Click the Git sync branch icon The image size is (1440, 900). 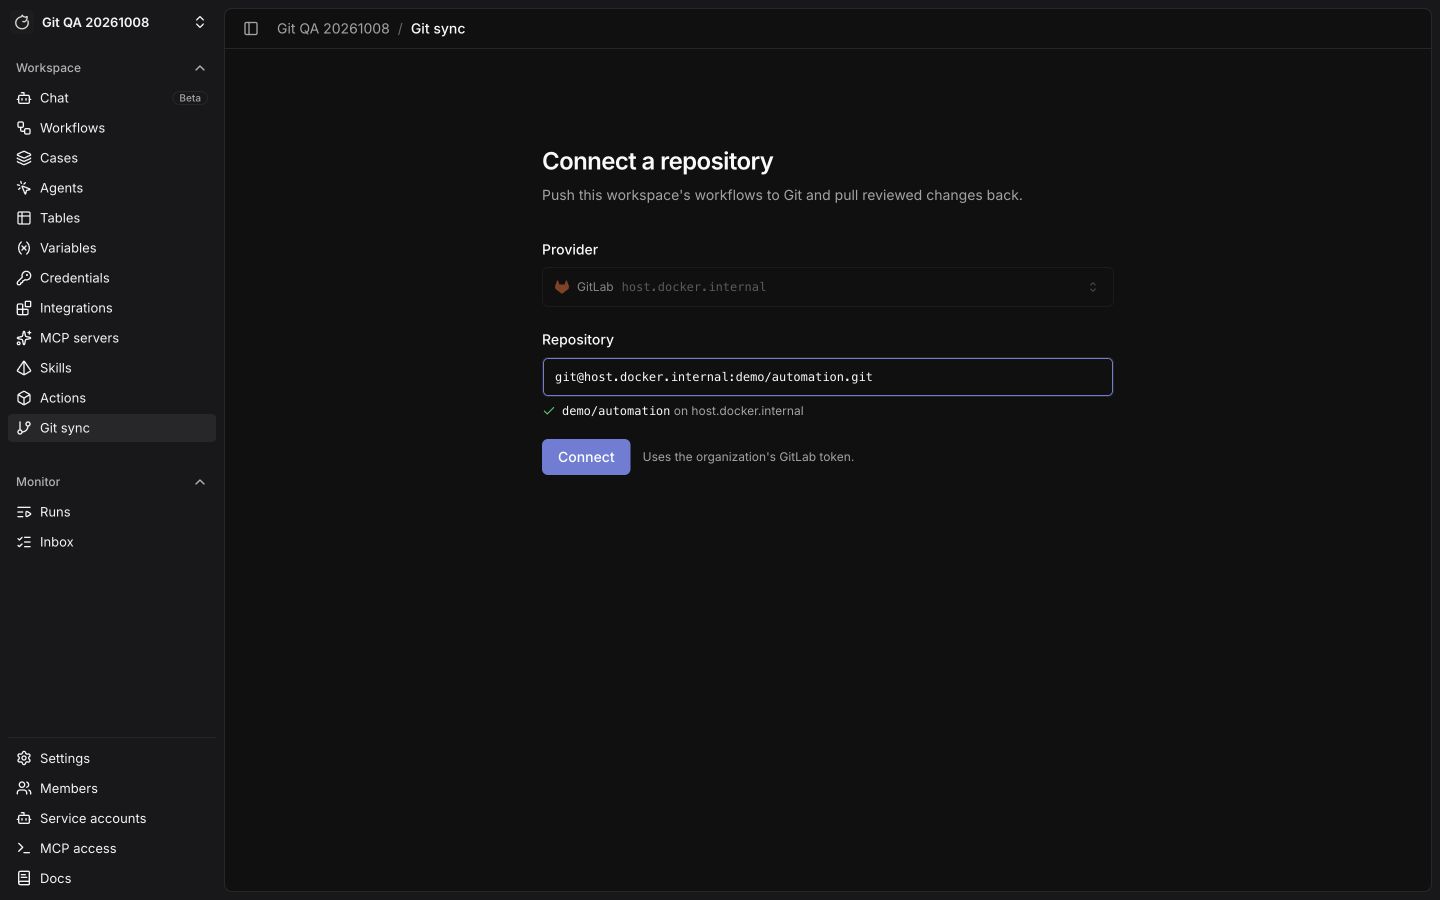coord(24,428)
